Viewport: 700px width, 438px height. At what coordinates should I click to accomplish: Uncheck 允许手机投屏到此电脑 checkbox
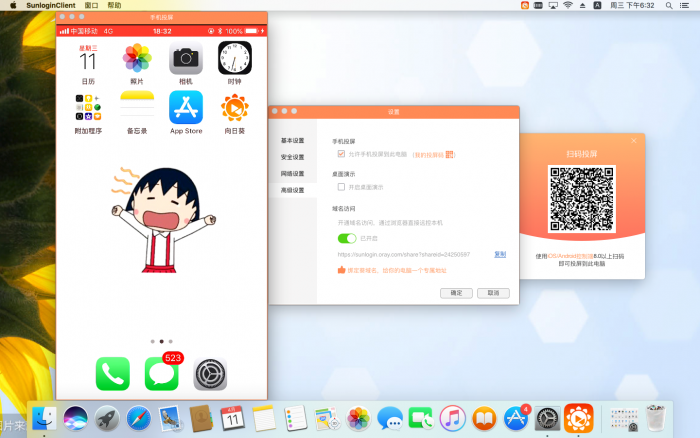tap(341, 154)
